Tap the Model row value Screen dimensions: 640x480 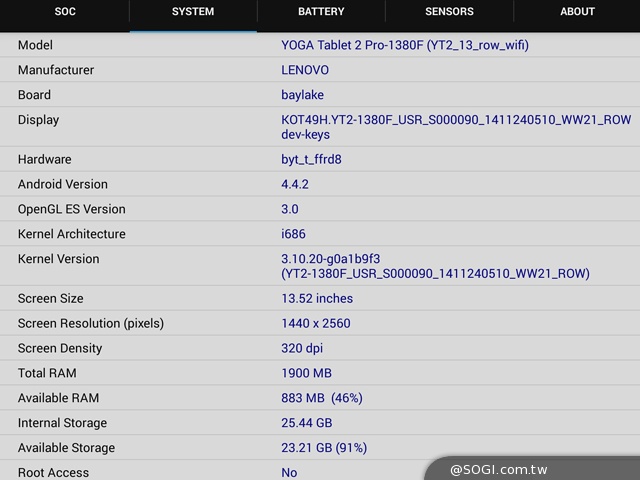404,45
